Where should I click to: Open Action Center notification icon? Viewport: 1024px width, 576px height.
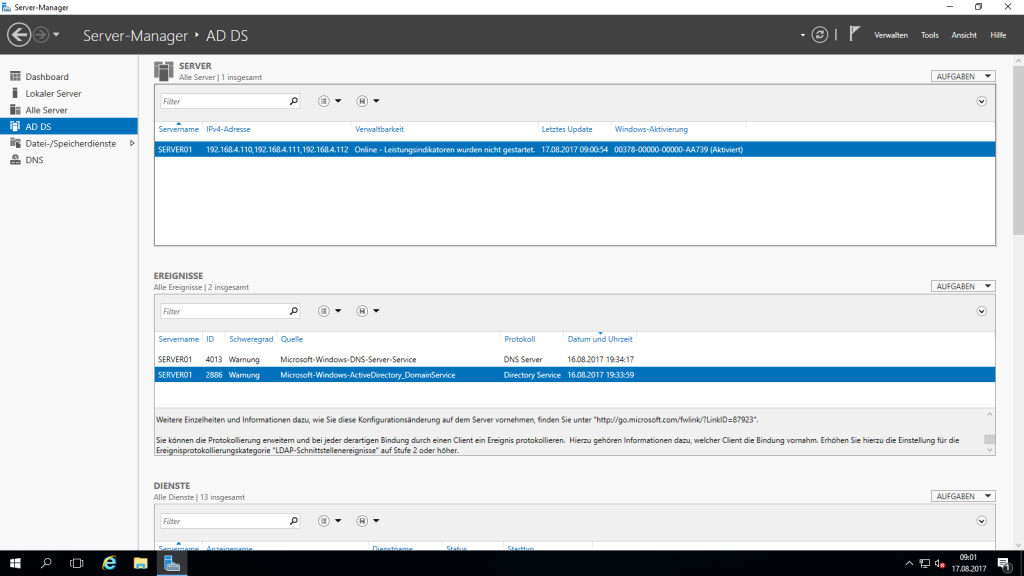1004,563
